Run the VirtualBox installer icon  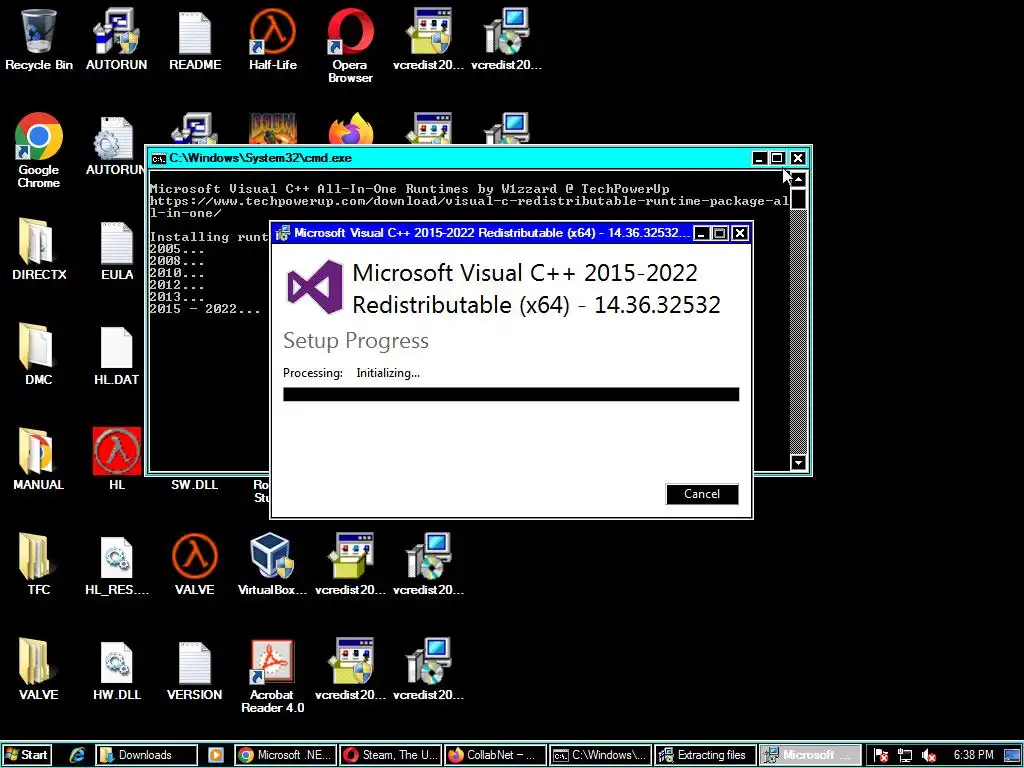pos(272,565)
